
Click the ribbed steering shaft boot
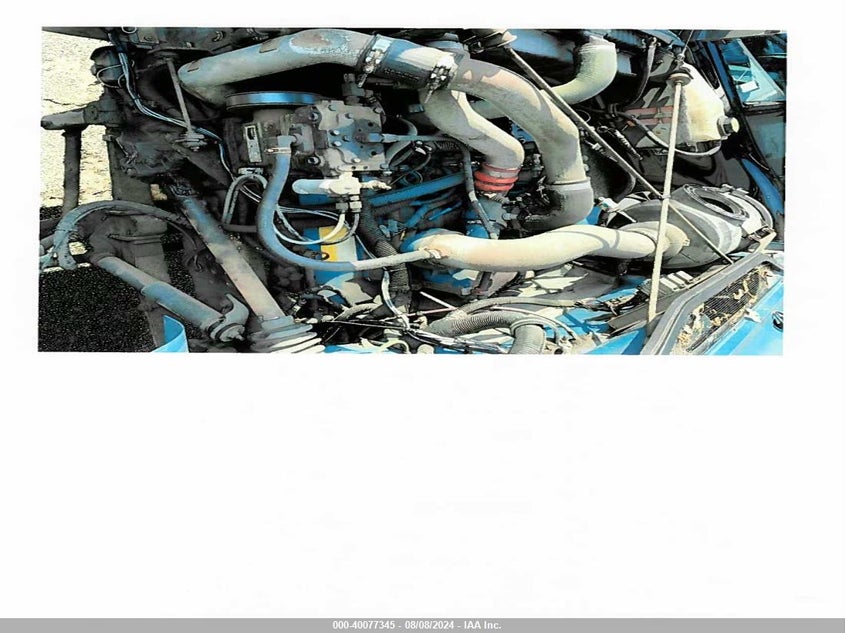284,336
